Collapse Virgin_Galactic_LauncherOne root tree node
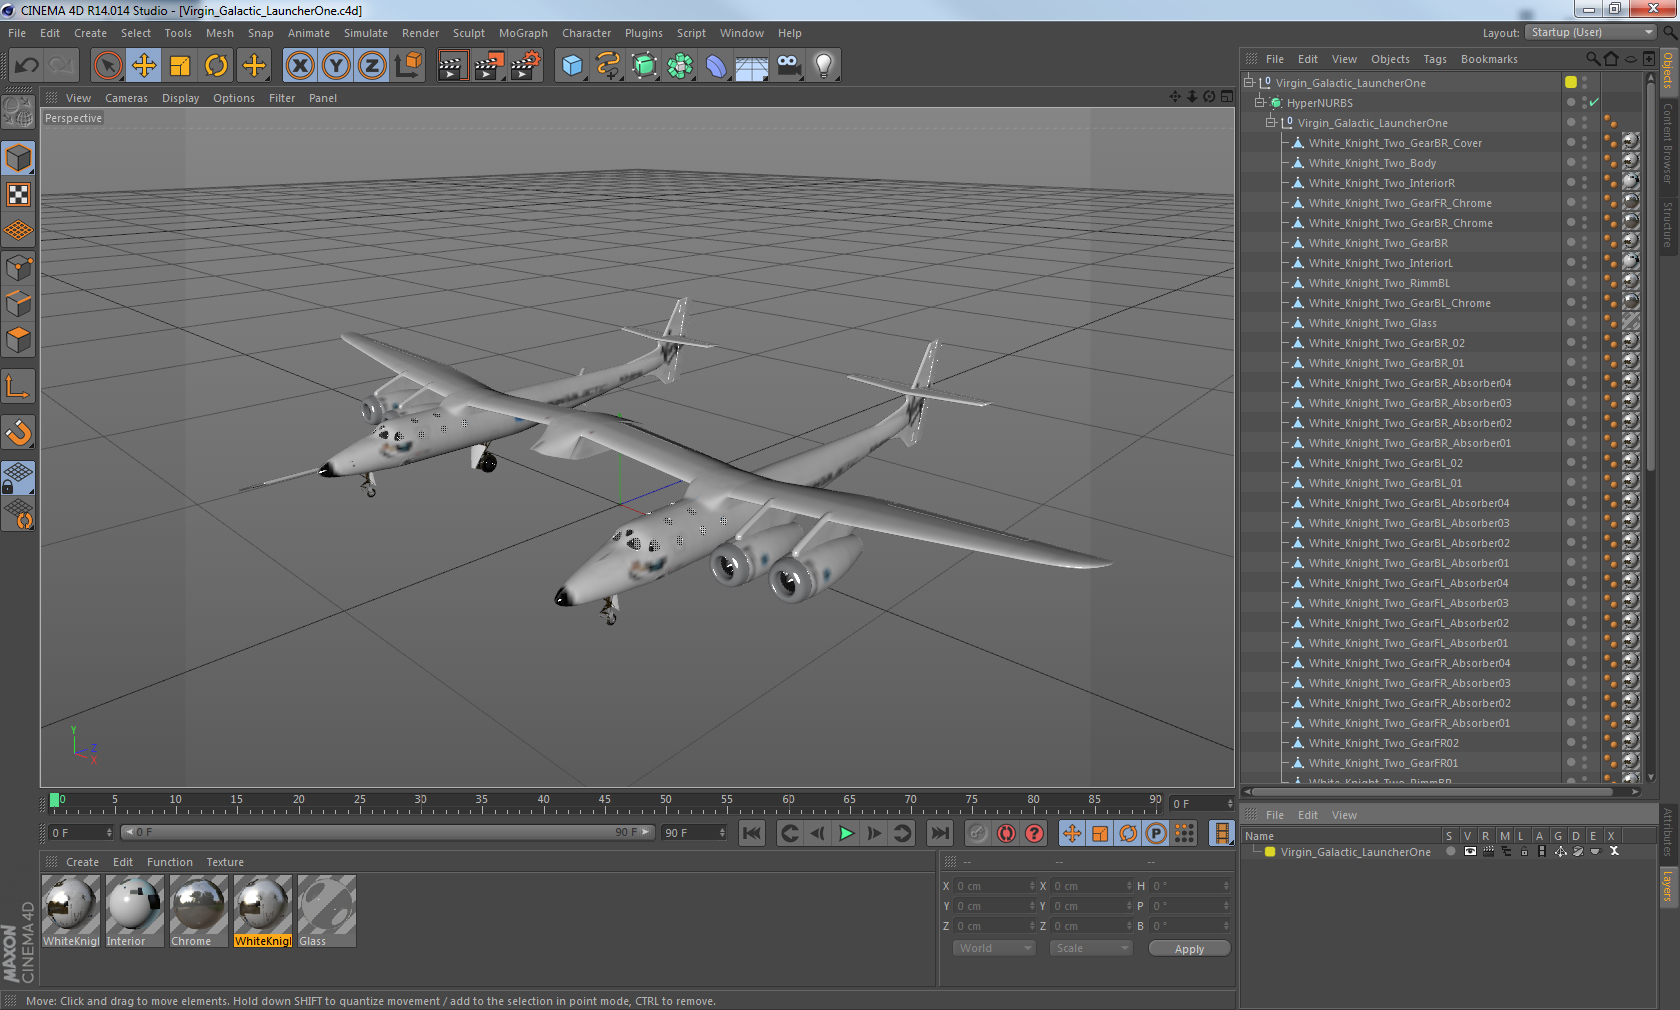 coord(1249,83)
